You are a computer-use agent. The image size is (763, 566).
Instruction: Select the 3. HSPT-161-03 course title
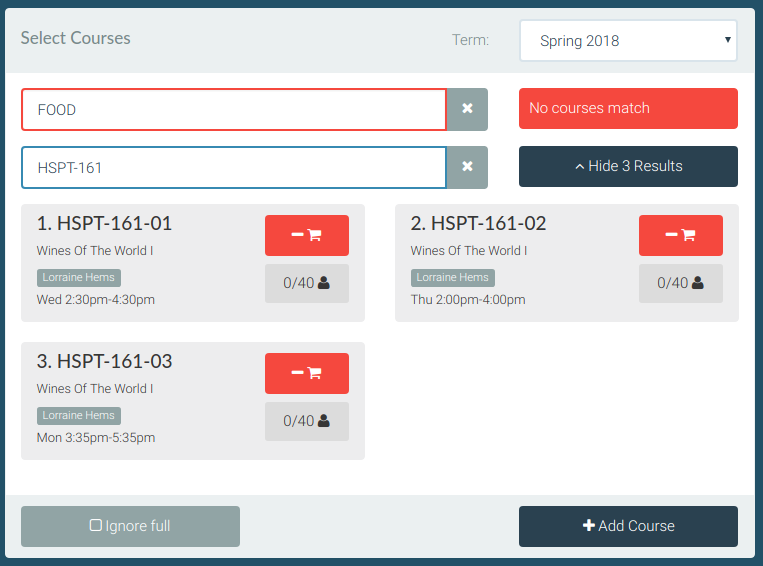point(104,361)
